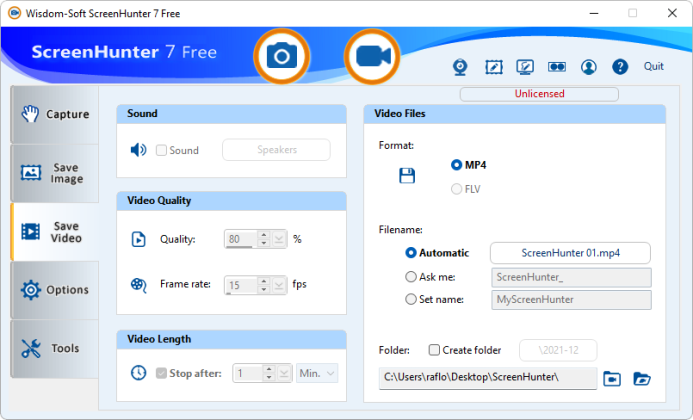Open the Min. time unit dropdown
The image size is (693, 420).
pos(317,374)
